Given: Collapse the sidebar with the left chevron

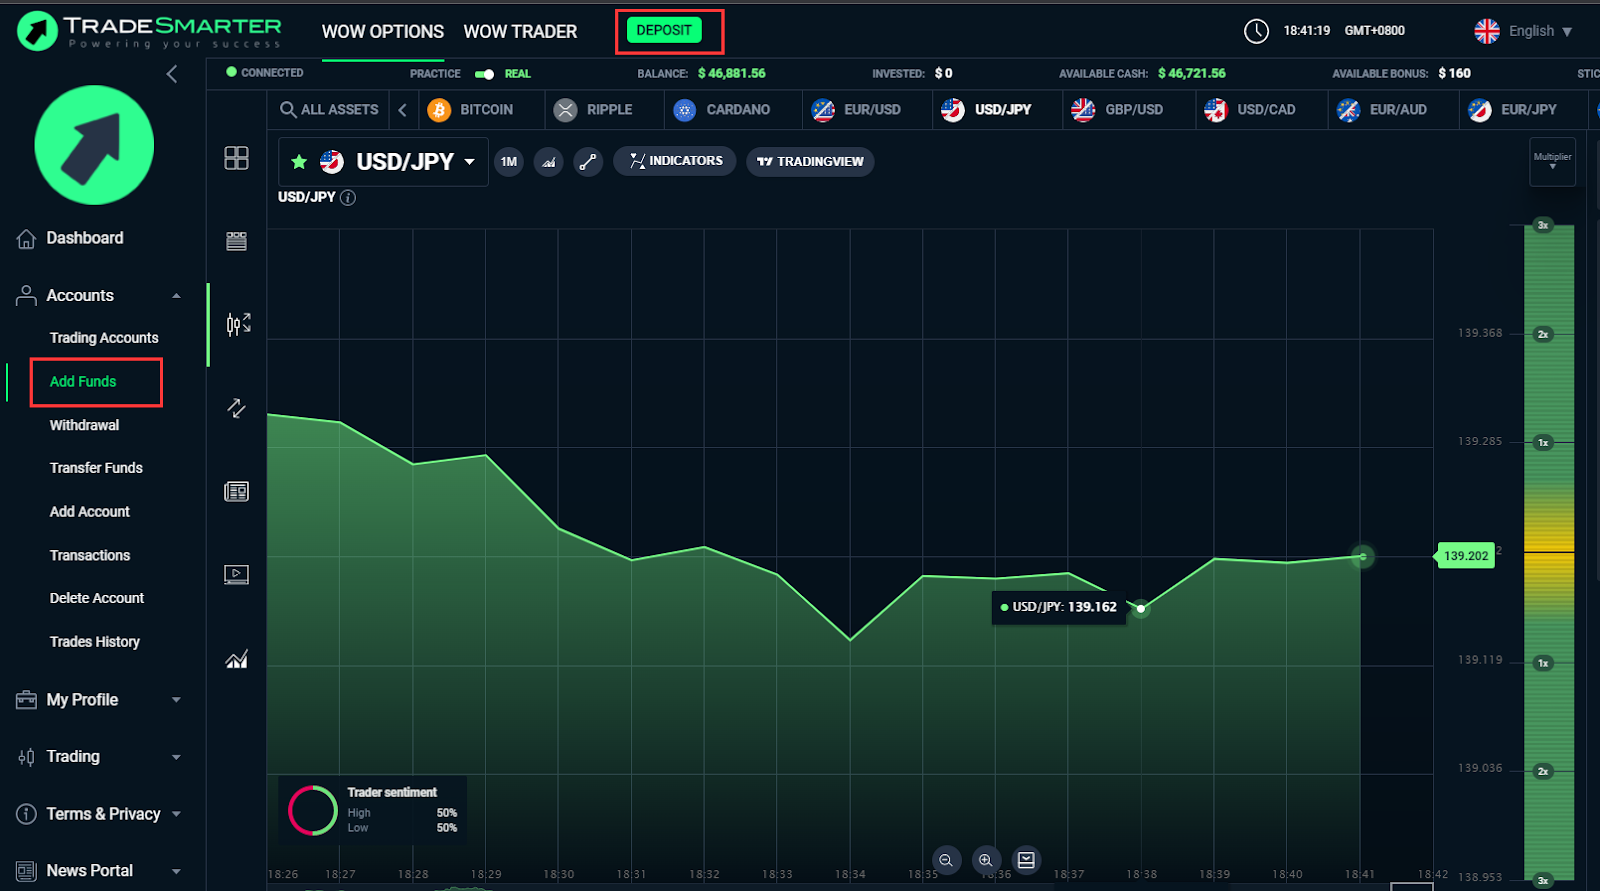Looking at the screenshot, I should tap(172, 74).
